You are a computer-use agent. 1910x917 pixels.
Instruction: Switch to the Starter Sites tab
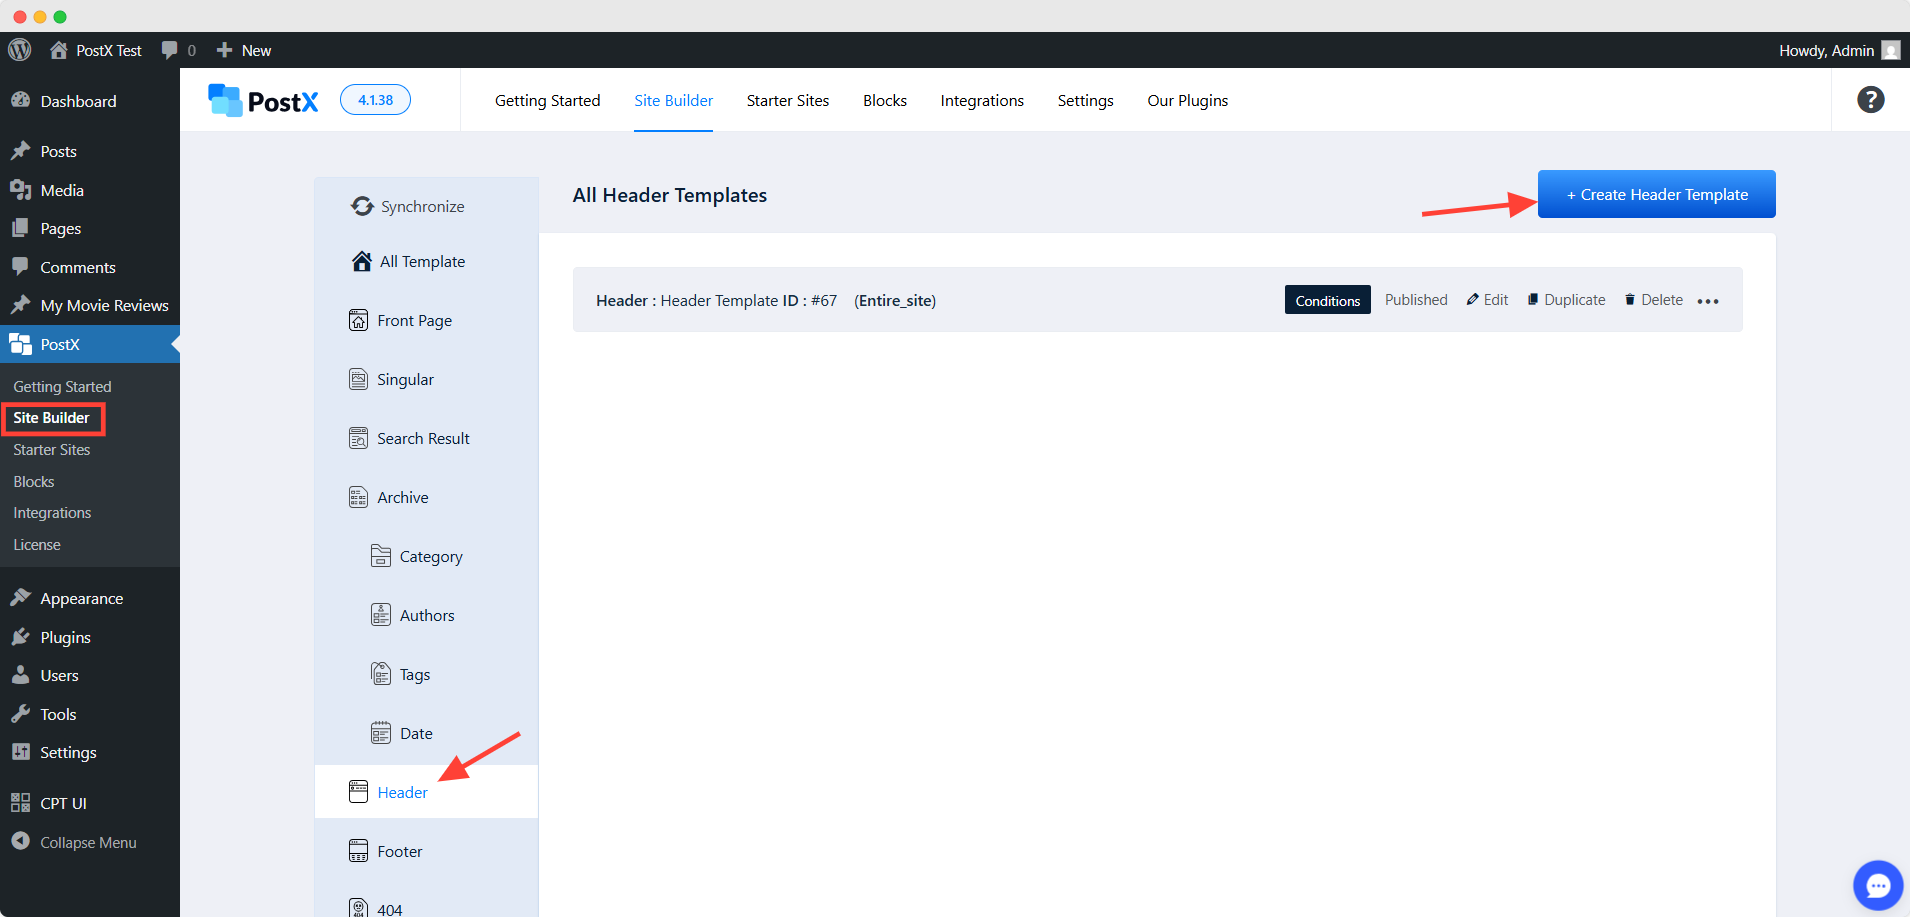(787, 100)
